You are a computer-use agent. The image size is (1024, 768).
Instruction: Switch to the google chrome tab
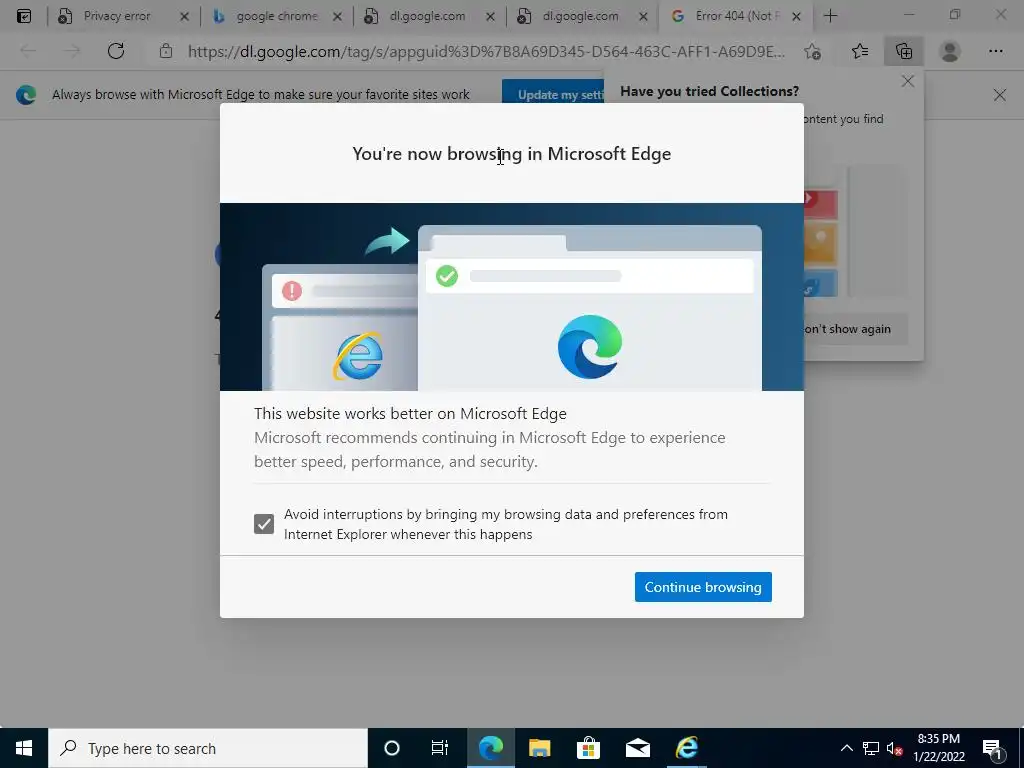[x=277, y=16]
